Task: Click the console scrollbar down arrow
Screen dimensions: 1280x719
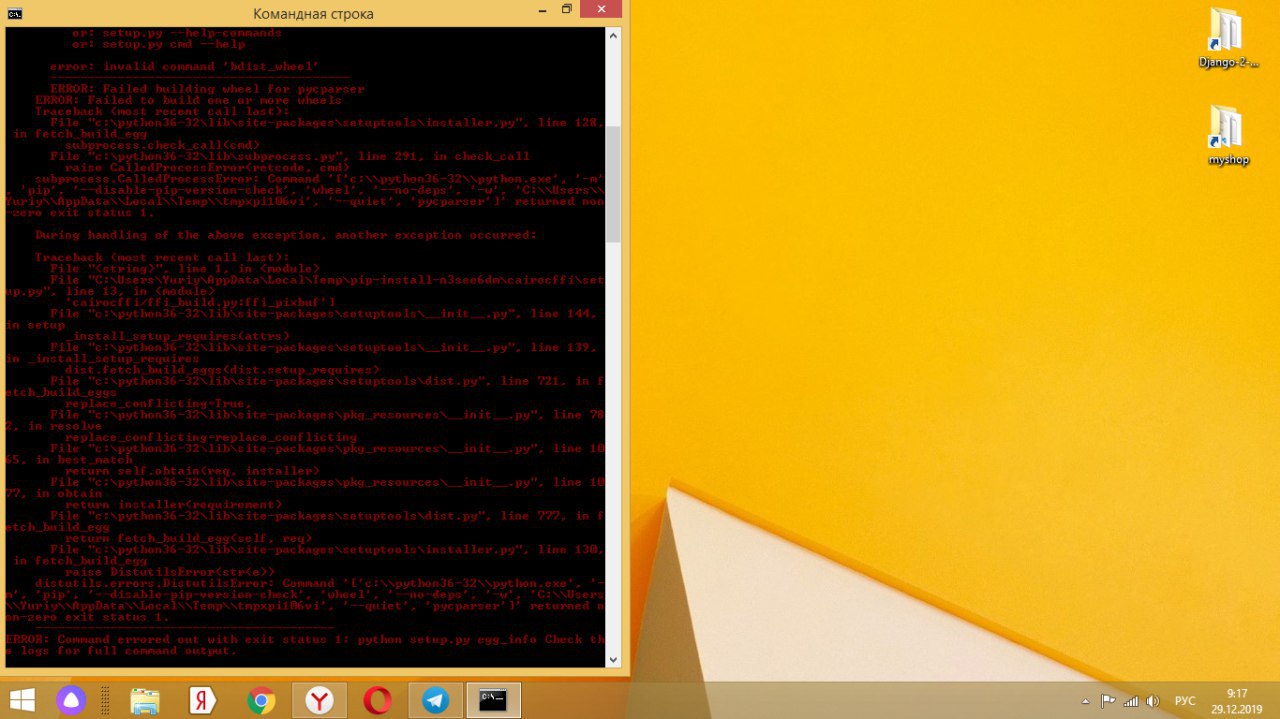Action: tap(613, 660)
